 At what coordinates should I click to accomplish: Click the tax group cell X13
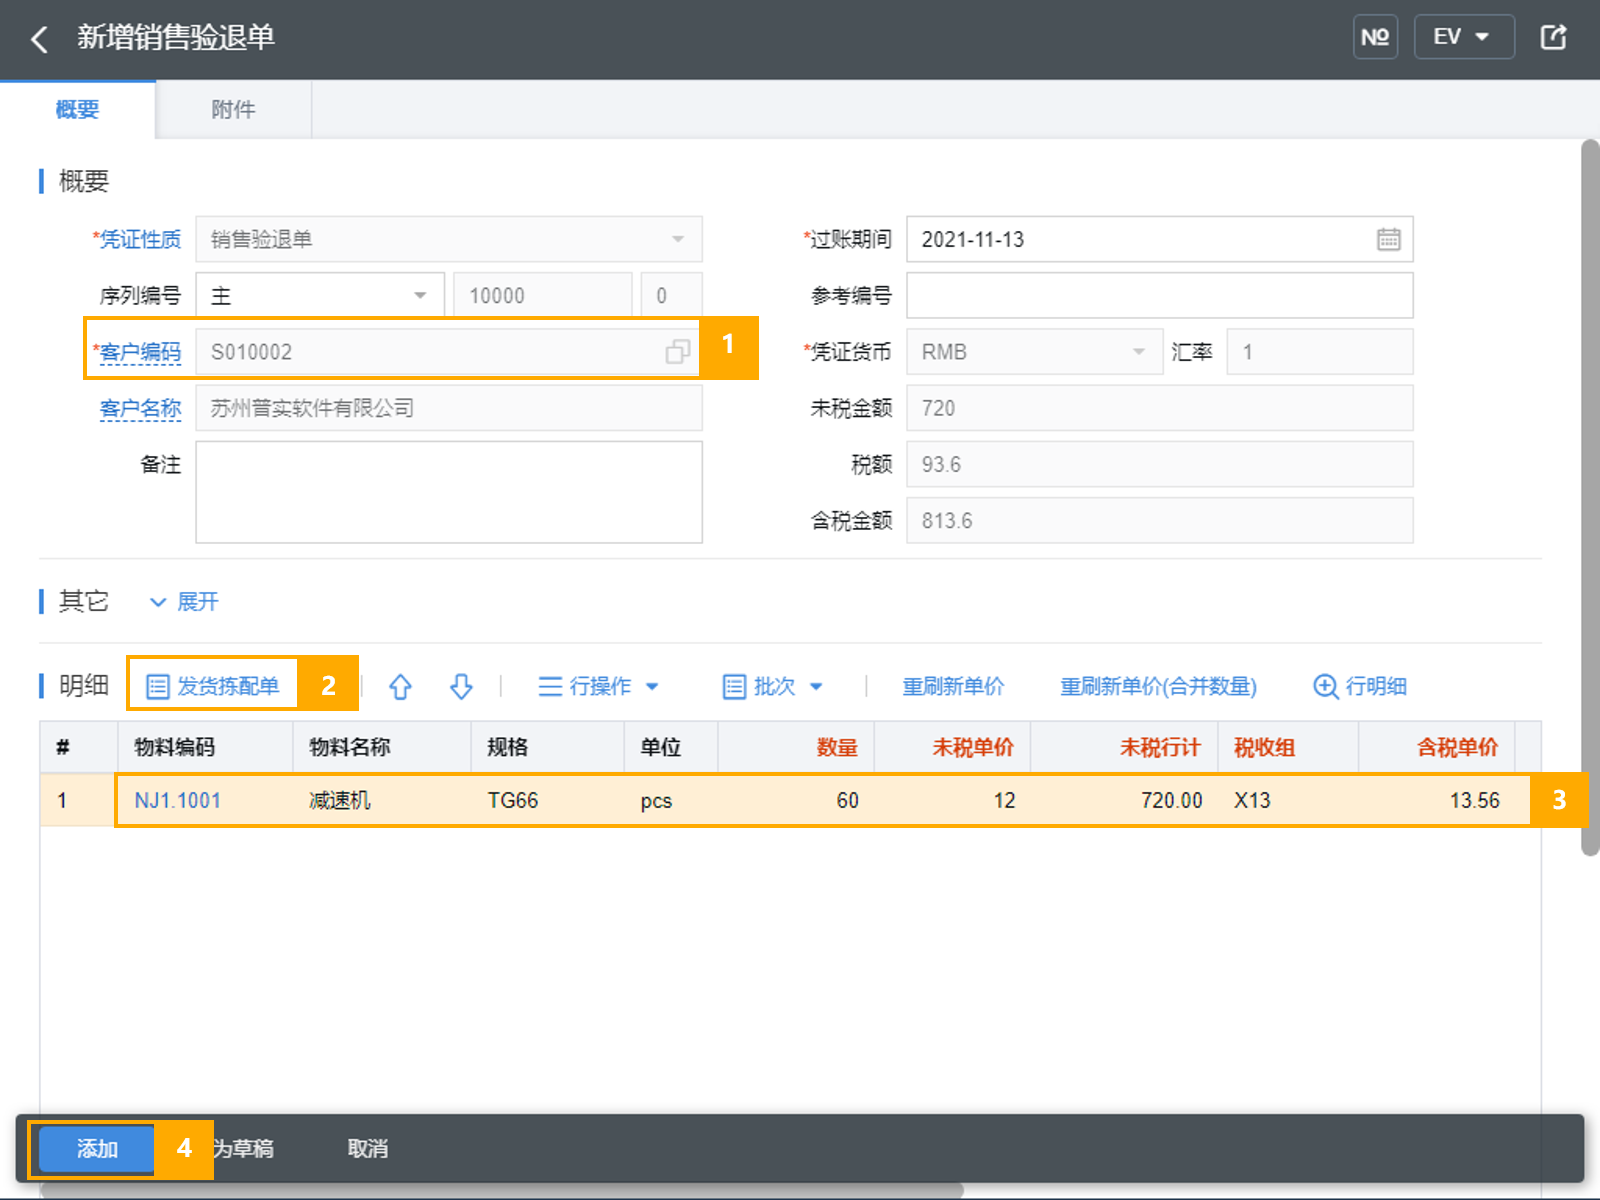[1288, 801]
